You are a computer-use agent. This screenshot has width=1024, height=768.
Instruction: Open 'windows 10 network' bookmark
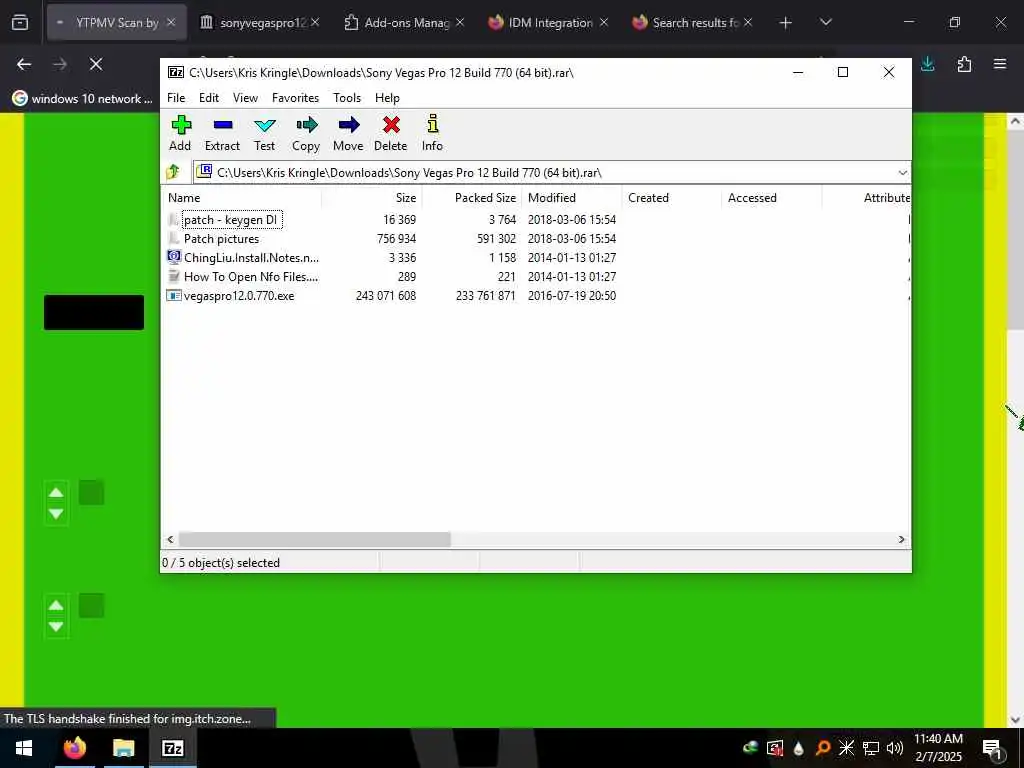tap(82, 99)
